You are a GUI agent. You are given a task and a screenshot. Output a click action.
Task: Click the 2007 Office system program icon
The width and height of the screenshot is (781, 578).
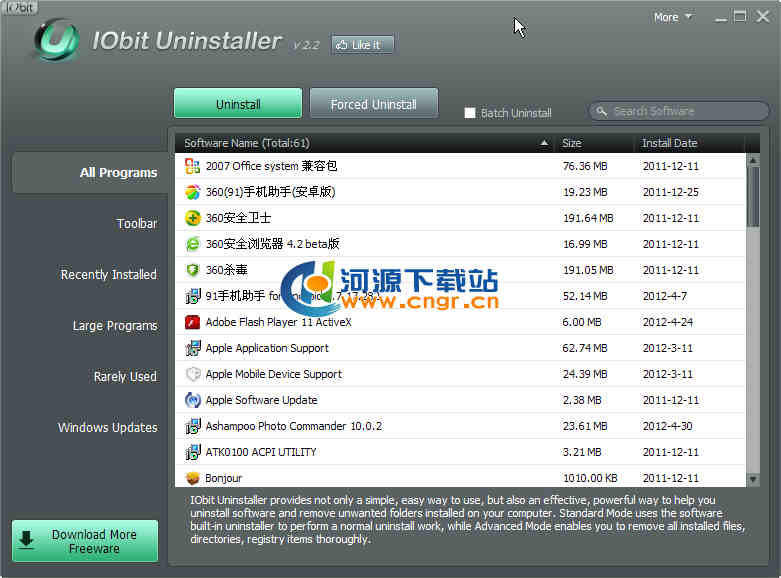click(192, 166)
